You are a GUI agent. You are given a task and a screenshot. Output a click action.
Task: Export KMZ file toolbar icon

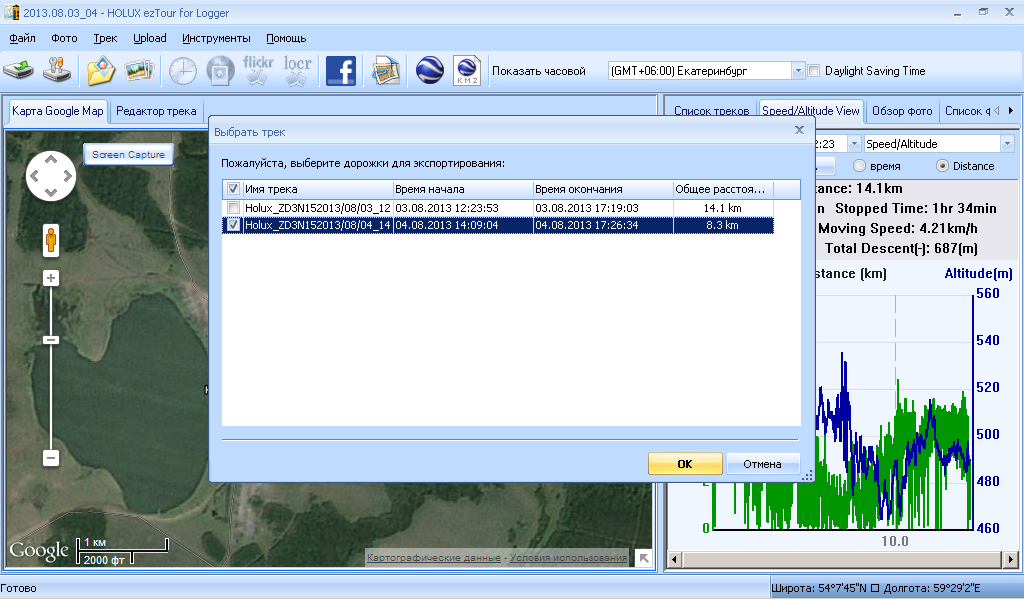click(x=467, y=71)
